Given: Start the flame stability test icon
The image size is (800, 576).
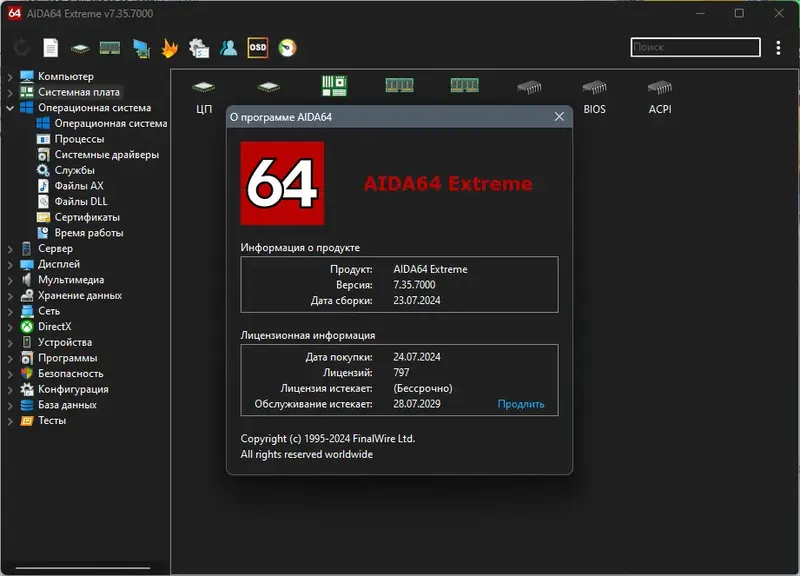Looking at the screenshot, I should click(170, 48).
